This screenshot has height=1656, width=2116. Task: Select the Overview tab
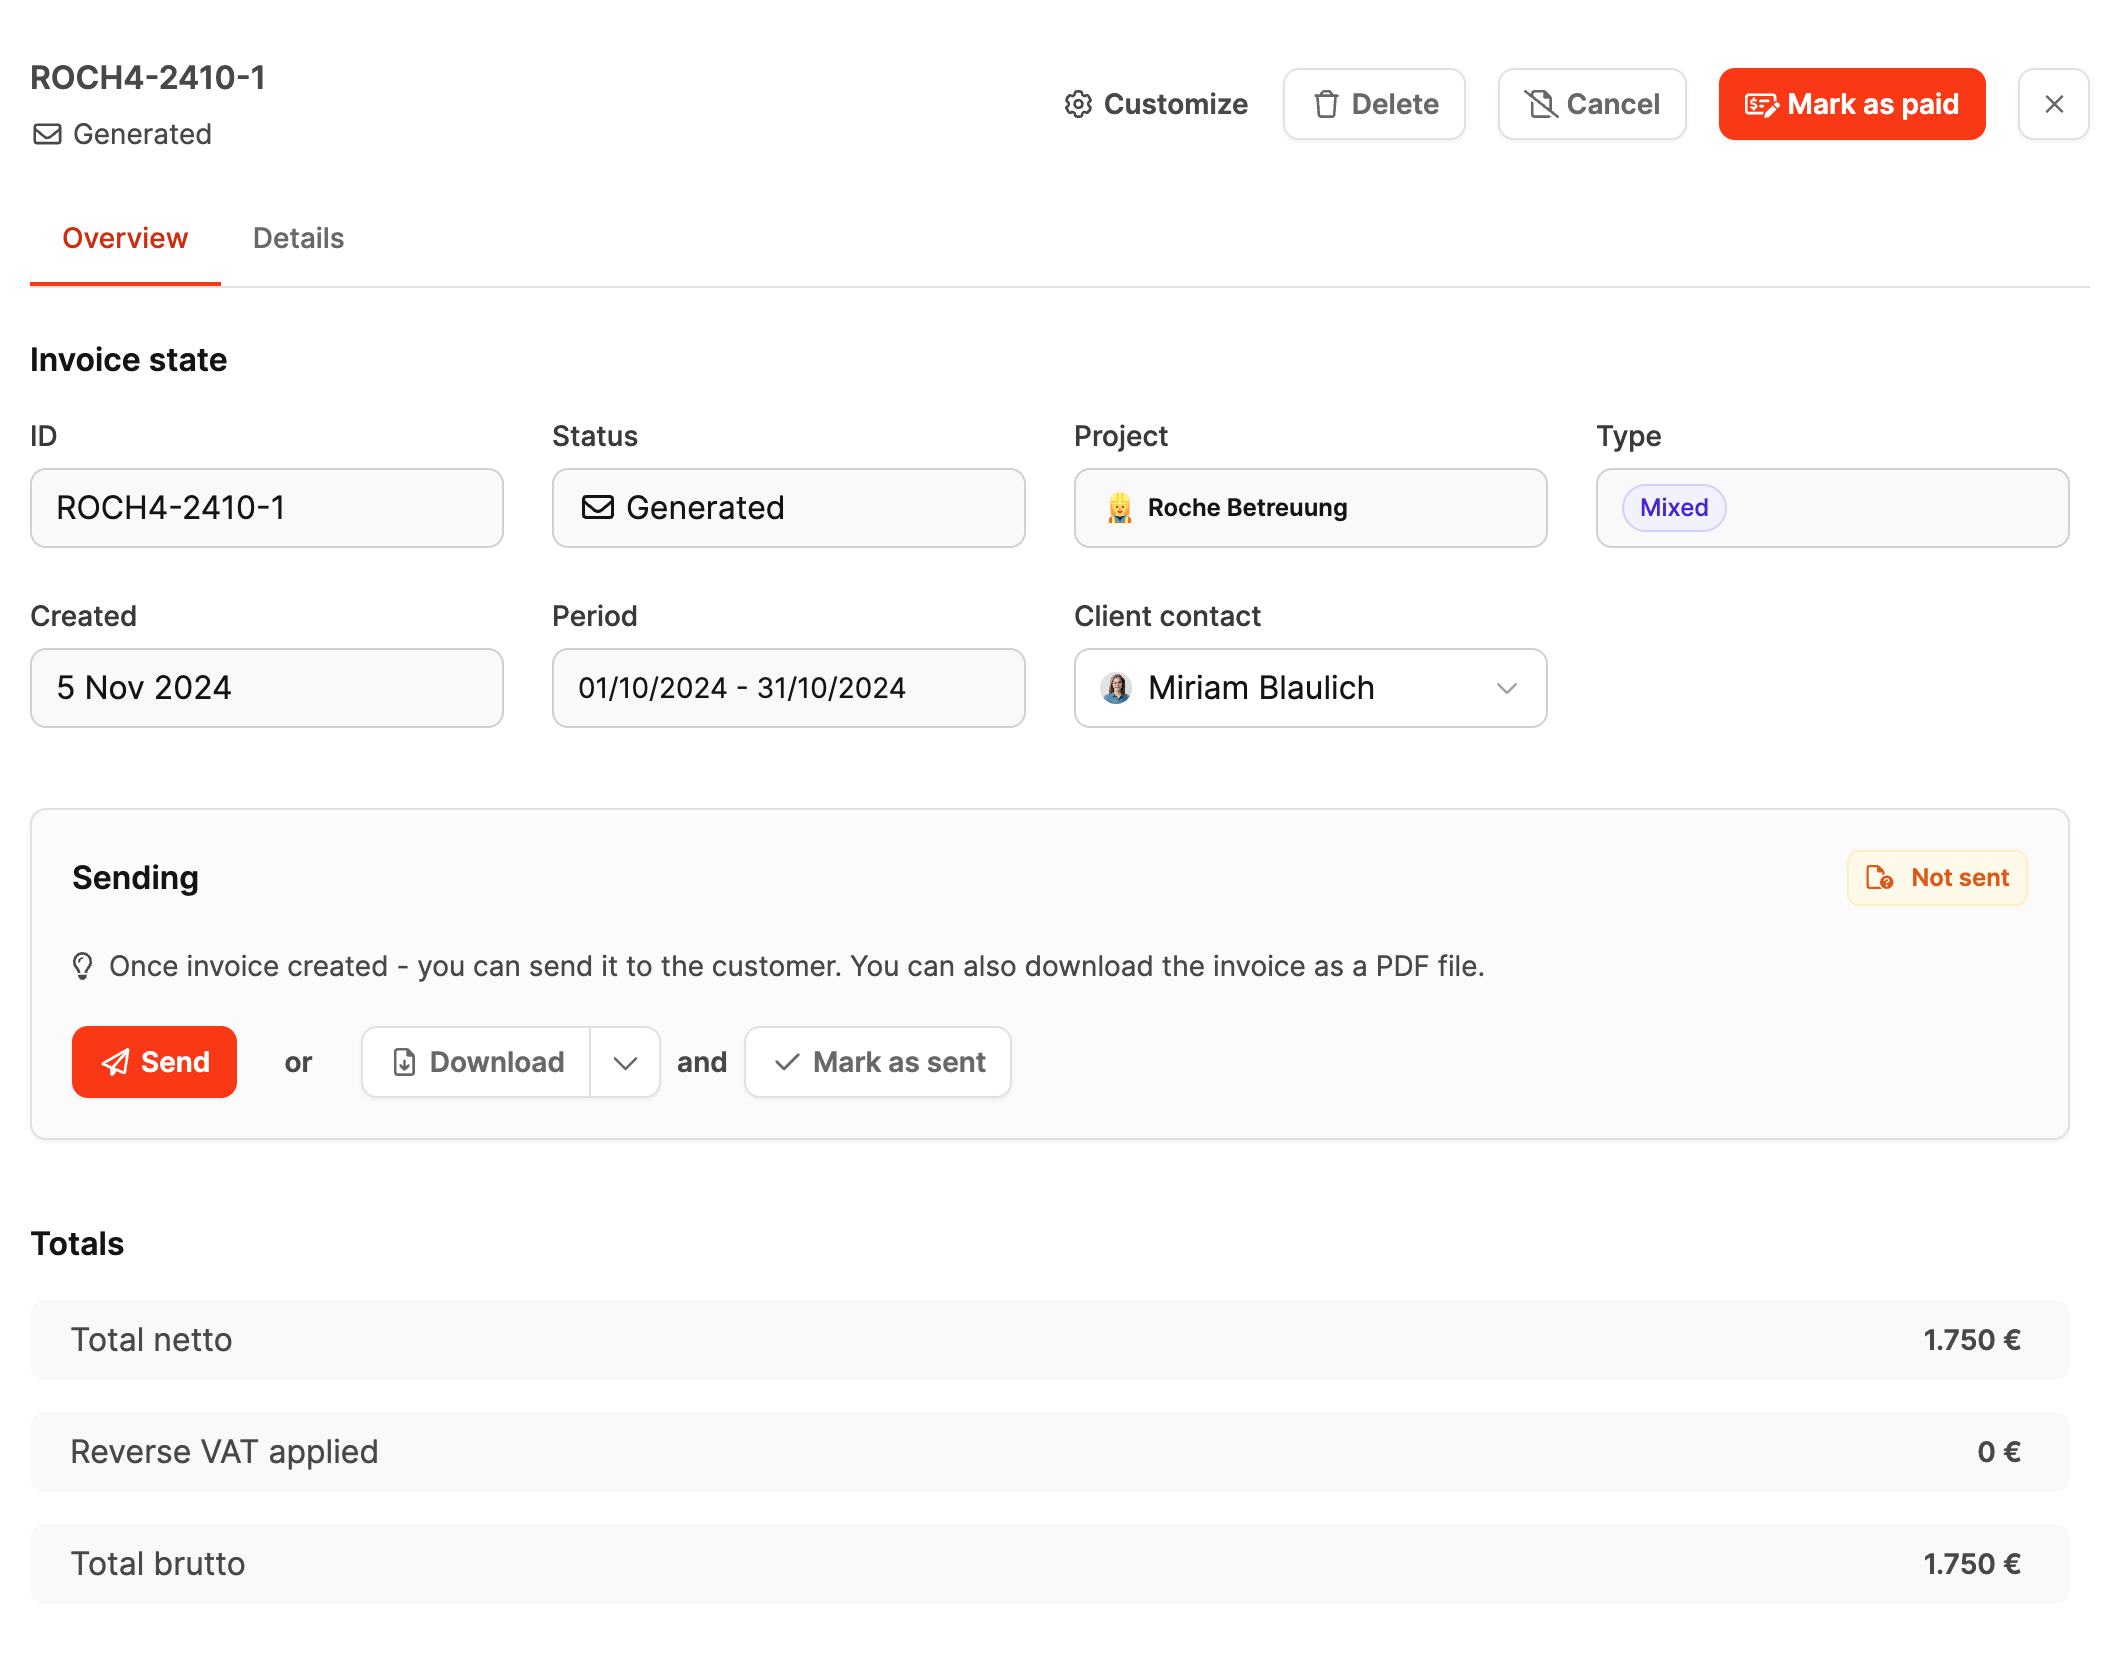[125, 238]
